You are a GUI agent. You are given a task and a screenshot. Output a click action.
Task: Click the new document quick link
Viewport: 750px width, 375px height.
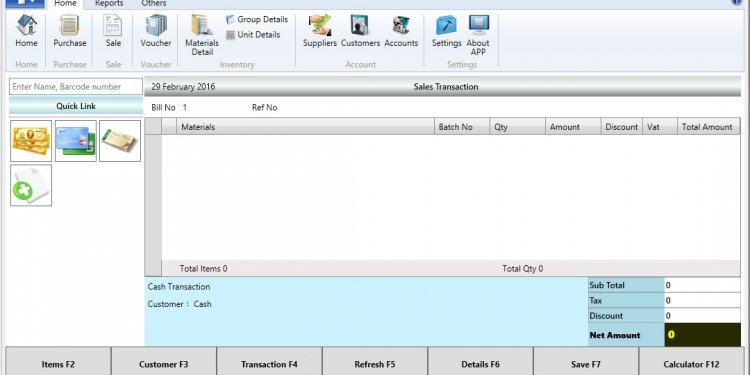coord(31,185)
